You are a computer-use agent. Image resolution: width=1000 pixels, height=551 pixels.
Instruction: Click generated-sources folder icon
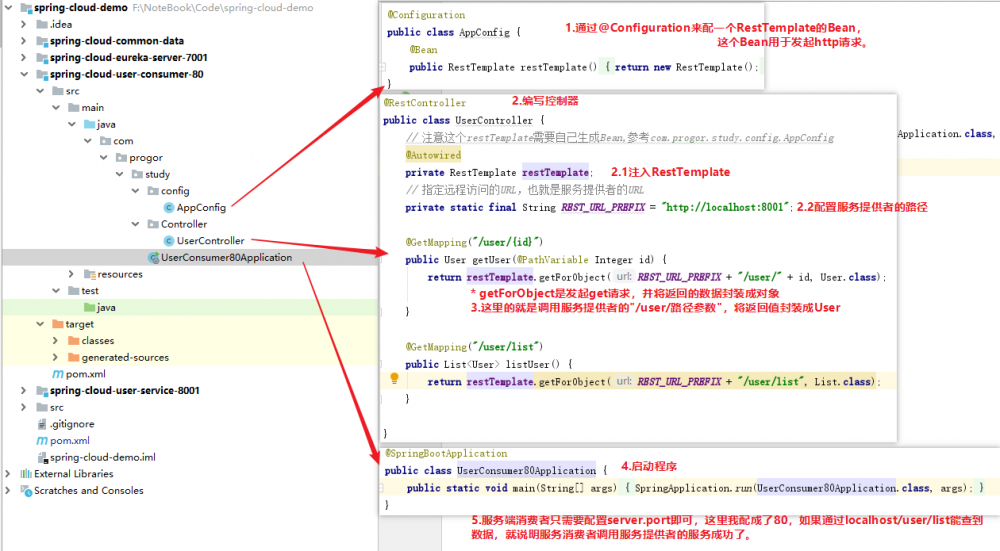pos(74,357)
